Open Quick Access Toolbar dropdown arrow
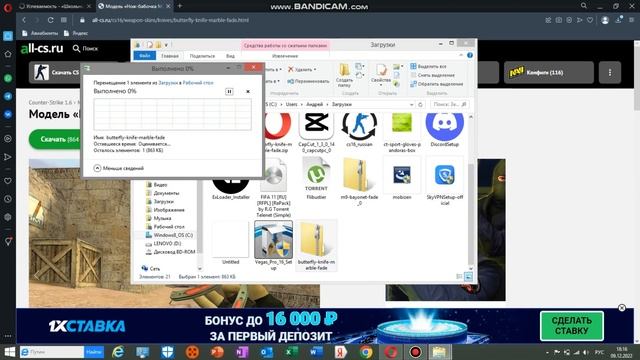 pyautogui.click(x=166, y=45)
